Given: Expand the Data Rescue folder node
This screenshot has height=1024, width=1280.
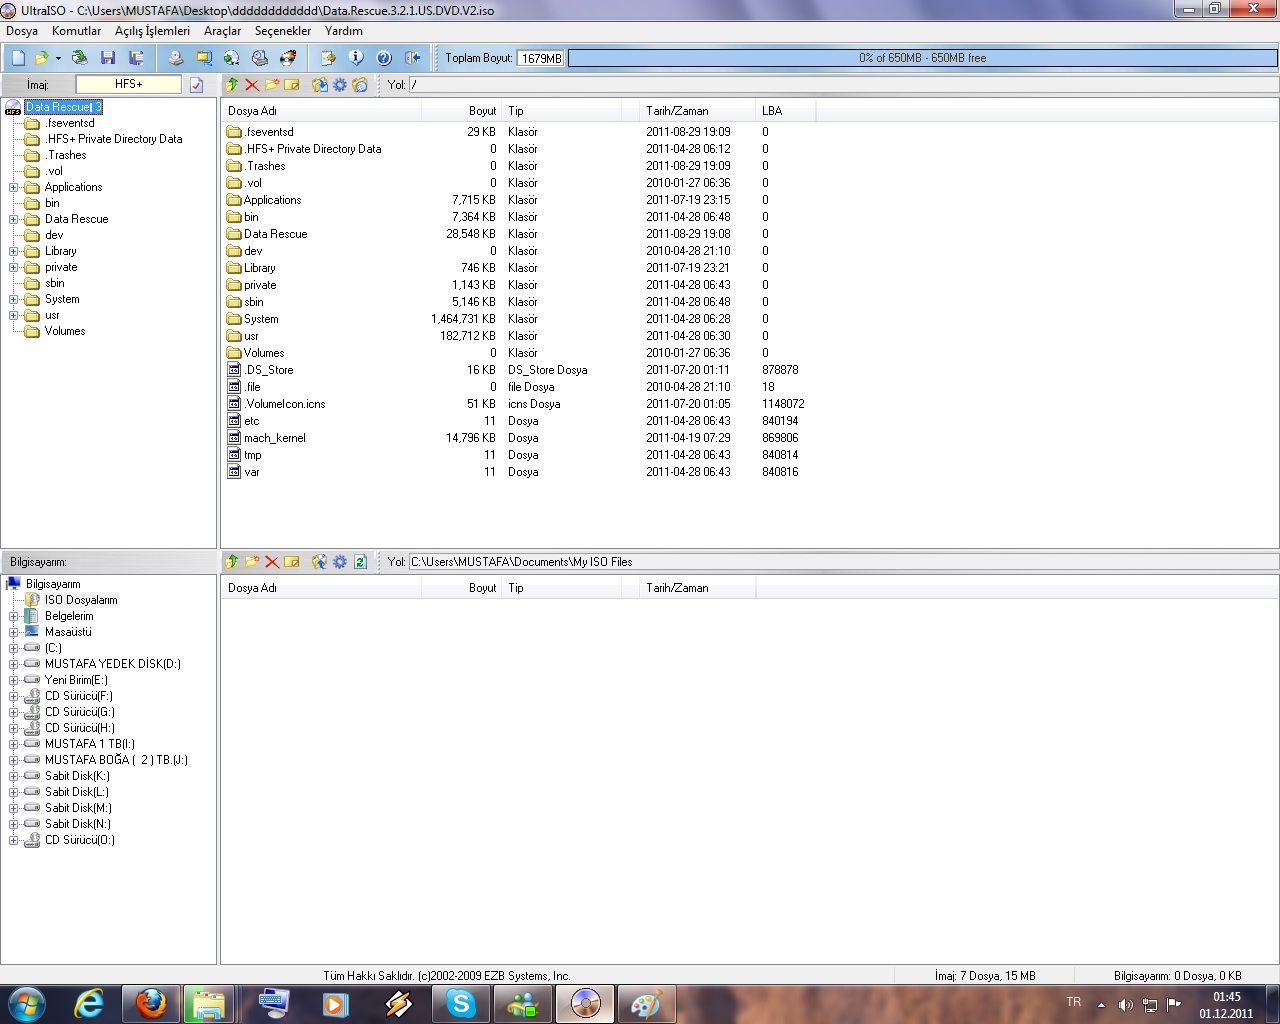Looking at the screenshot, I should tap(14, 219).
